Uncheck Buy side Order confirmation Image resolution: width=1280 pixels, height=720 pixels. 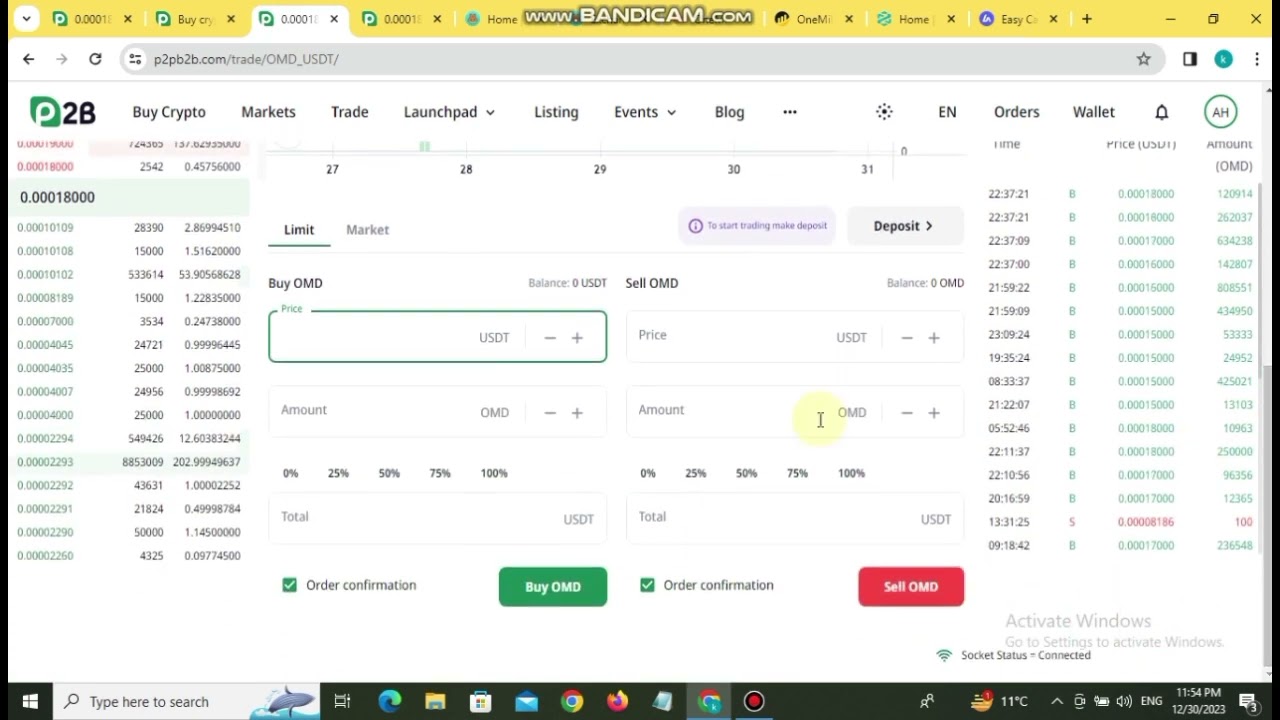tap(289, 585)
